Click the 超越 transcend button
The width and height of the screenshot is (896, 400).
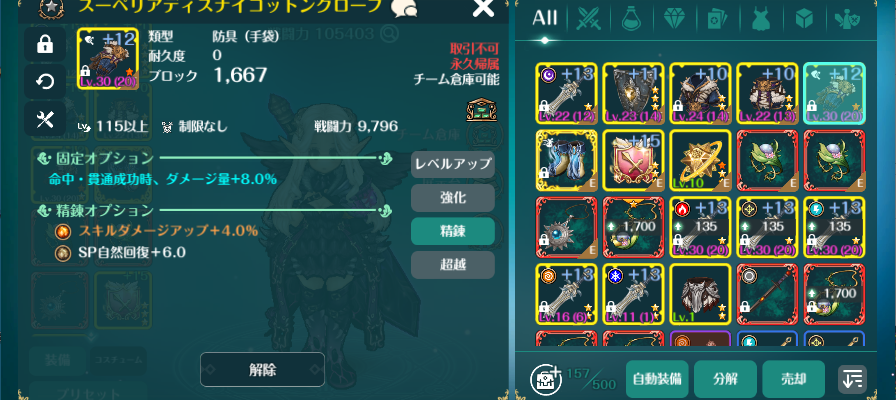[x=453, y=265]
